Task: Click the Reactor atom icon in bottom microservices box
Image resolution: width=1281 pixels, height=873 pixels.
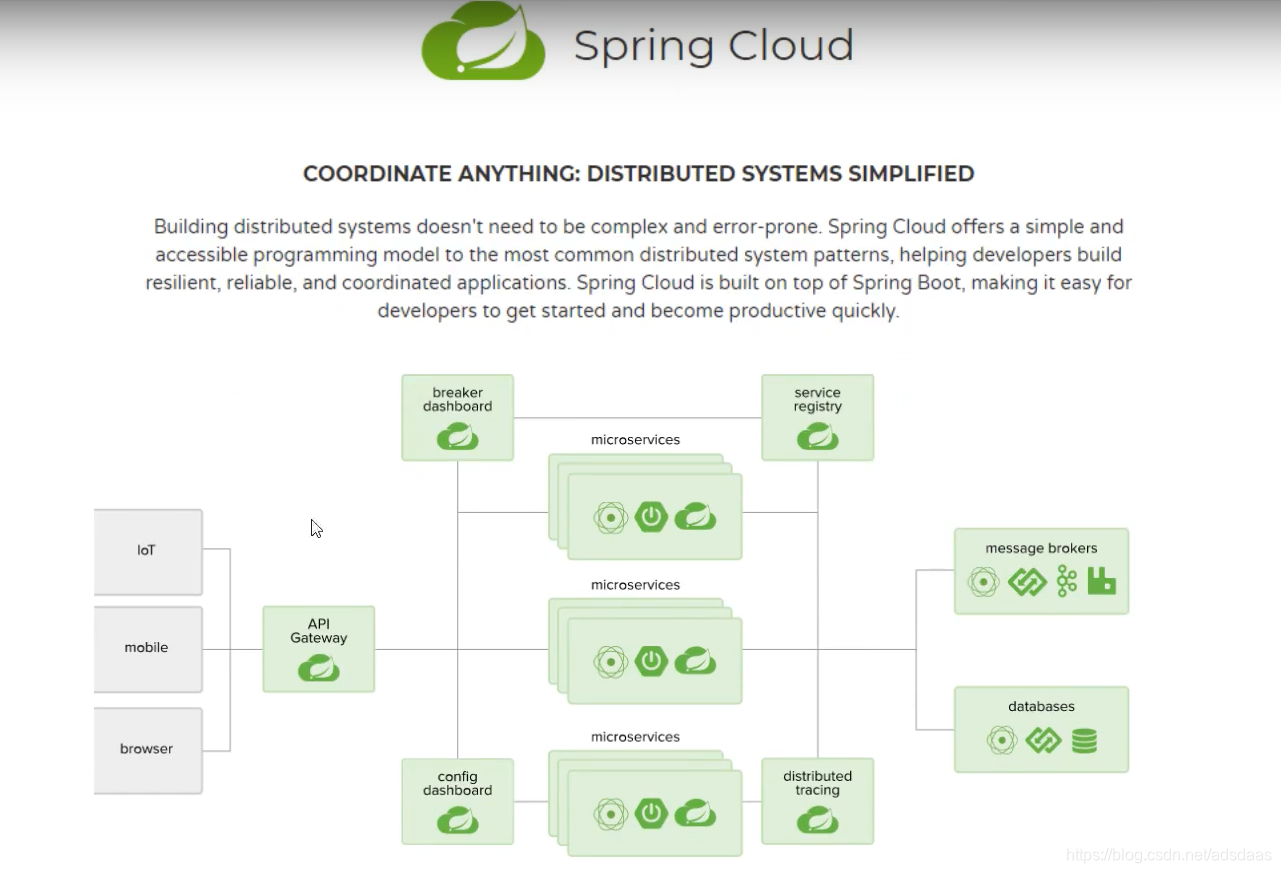Action: pos(610,813)
